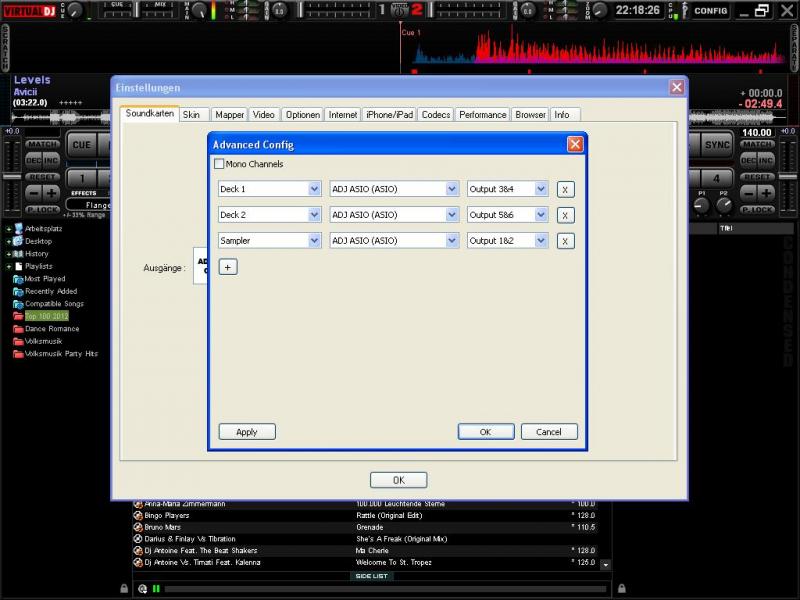This screenshot has height=600, width=800.
Task: Open the Output 3&4 channel dropdown
Action: [x=508, y=189]
